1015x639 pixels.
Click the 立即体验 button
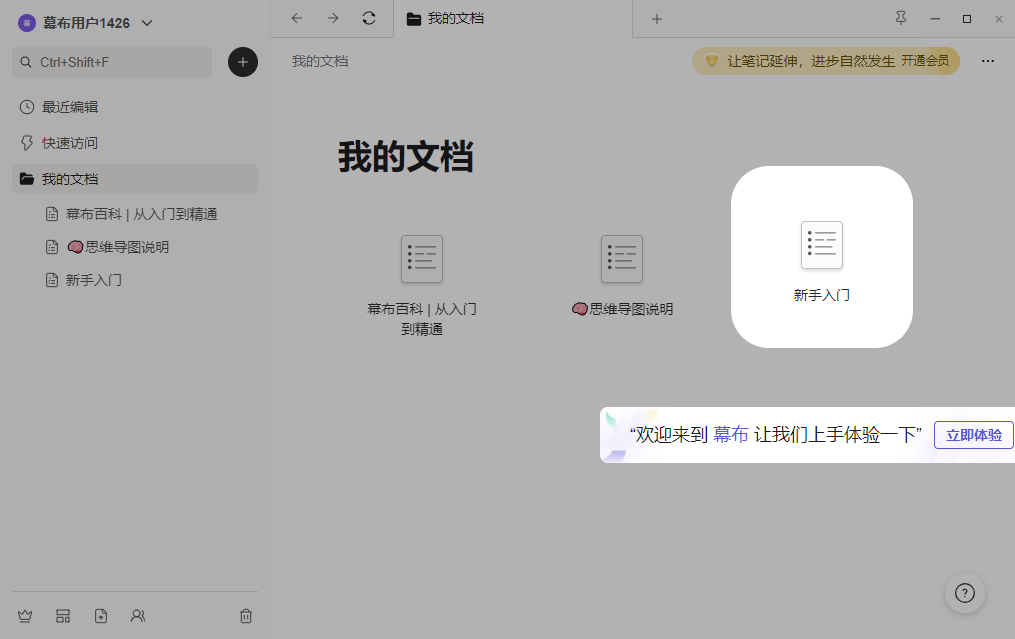(974, 435)
